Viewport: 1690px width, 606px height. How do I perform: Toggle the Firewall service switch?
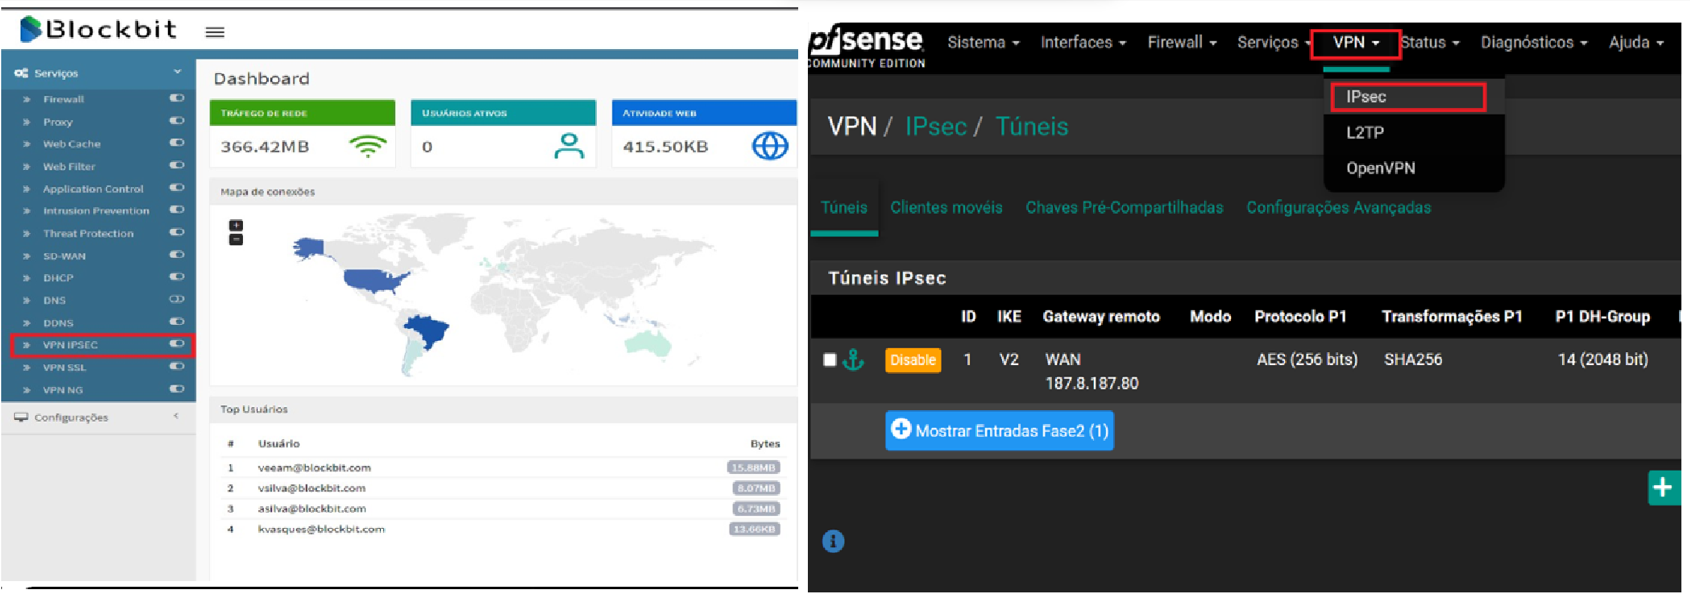point(177,98)
